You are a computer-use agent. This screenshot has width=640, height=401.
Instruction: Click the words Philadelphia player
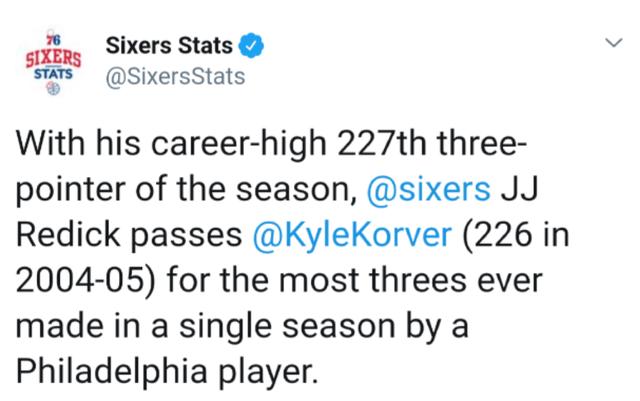(x=167, y=372)
